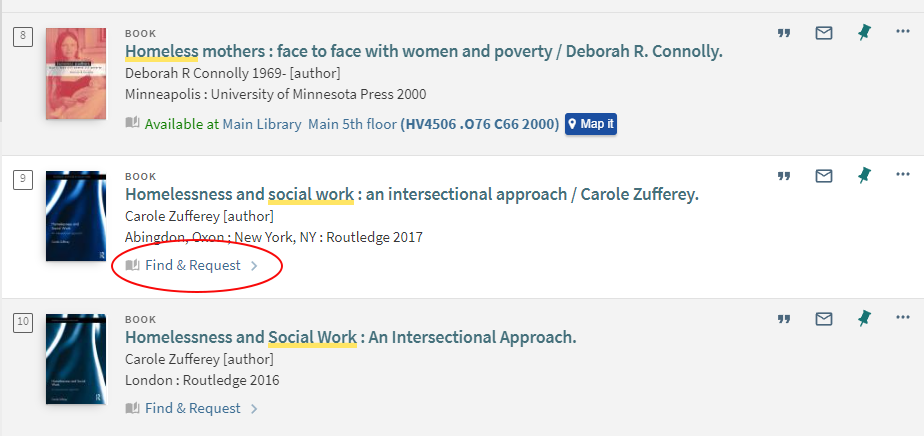
Task: Open Homelessness and social work 2017 title
Action: 411,194
